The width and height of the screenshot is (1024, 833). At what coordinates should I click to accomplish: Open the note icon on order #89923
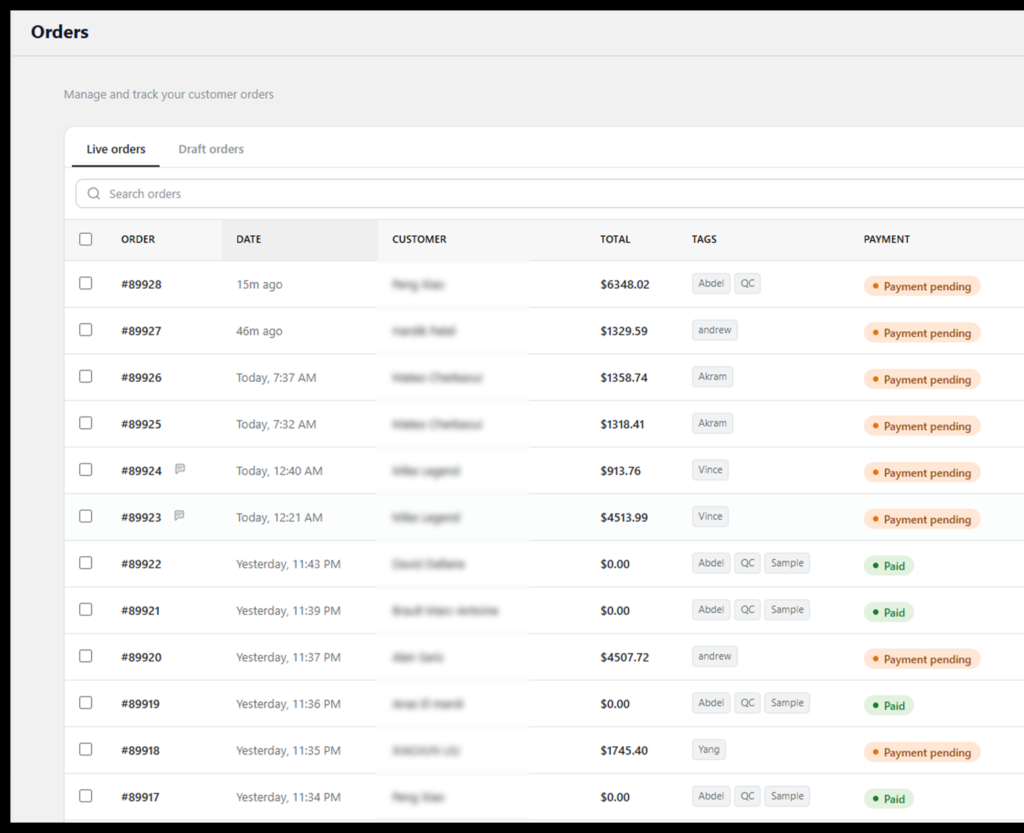click(x=180, y=516)
